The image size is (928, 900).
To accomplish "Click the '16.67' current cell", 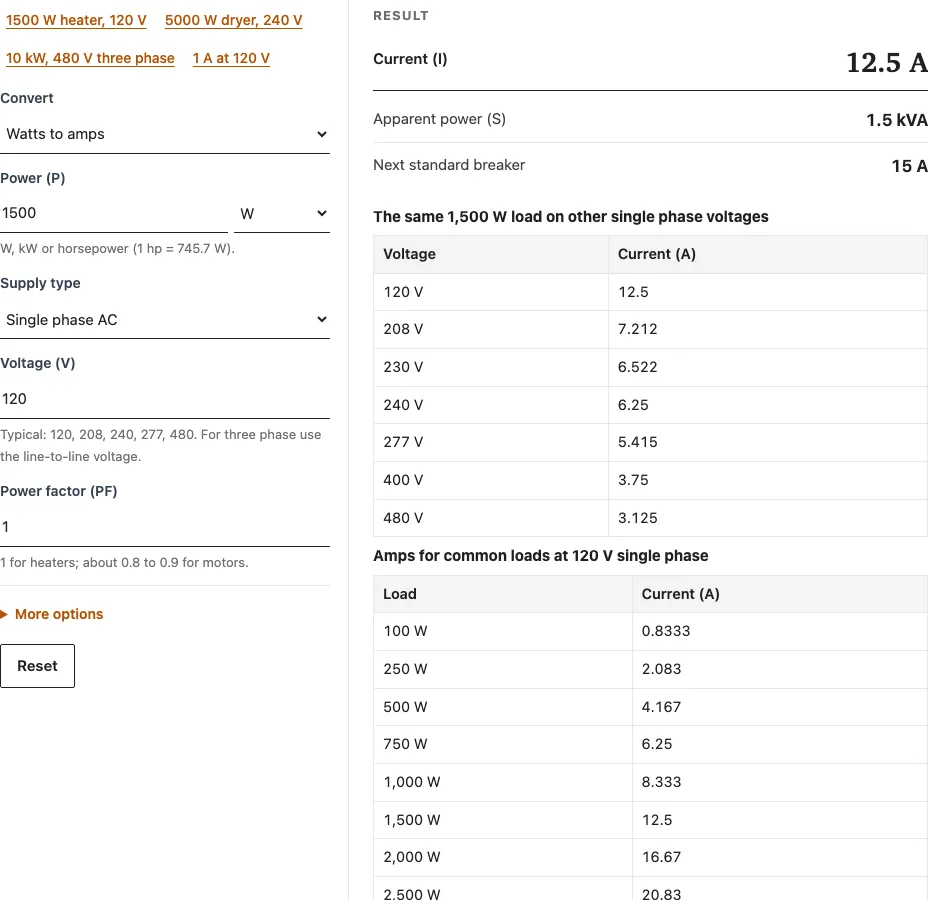I will coord(780,857).
